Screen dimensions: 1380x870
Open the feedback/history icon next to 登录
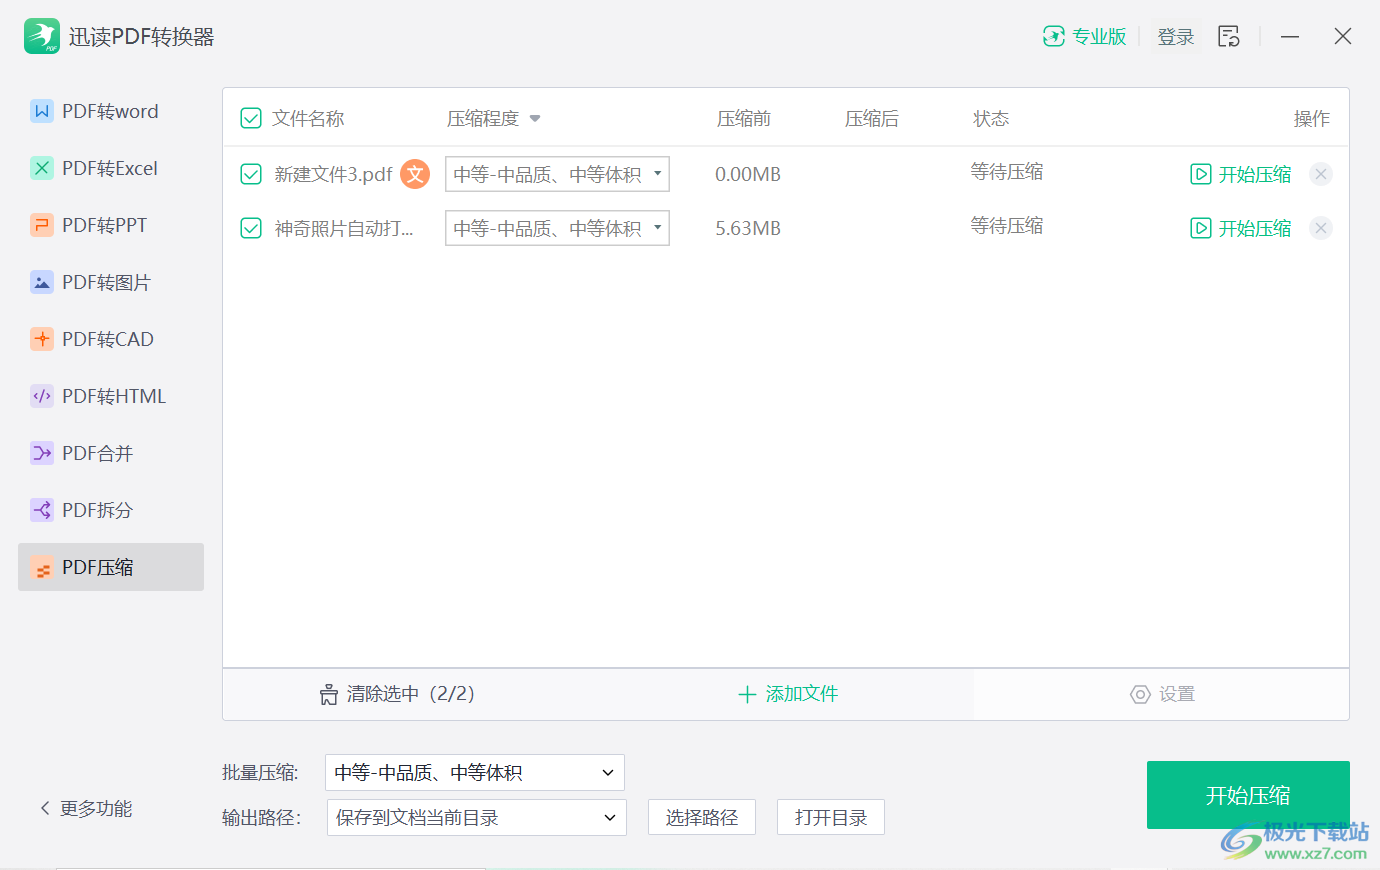(x=1229, y=37)
